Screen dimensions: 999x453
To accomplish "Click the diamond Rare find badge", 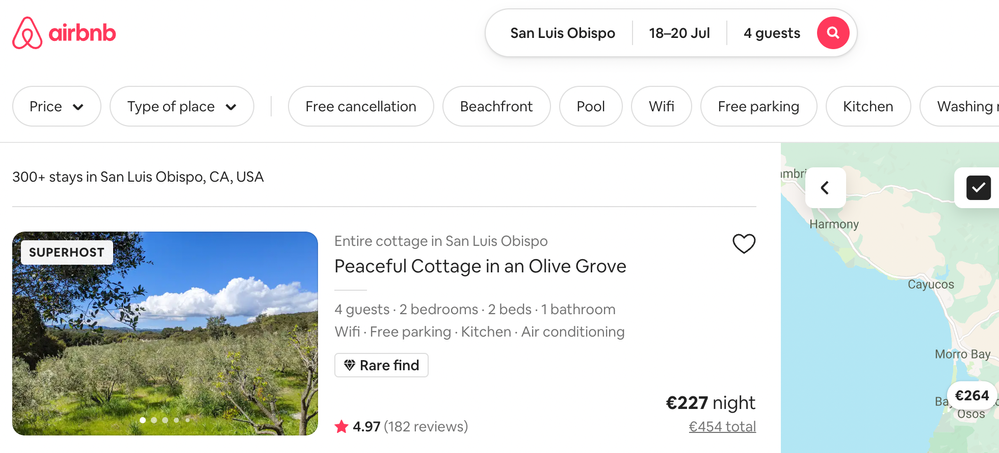I will coord(381,365).
